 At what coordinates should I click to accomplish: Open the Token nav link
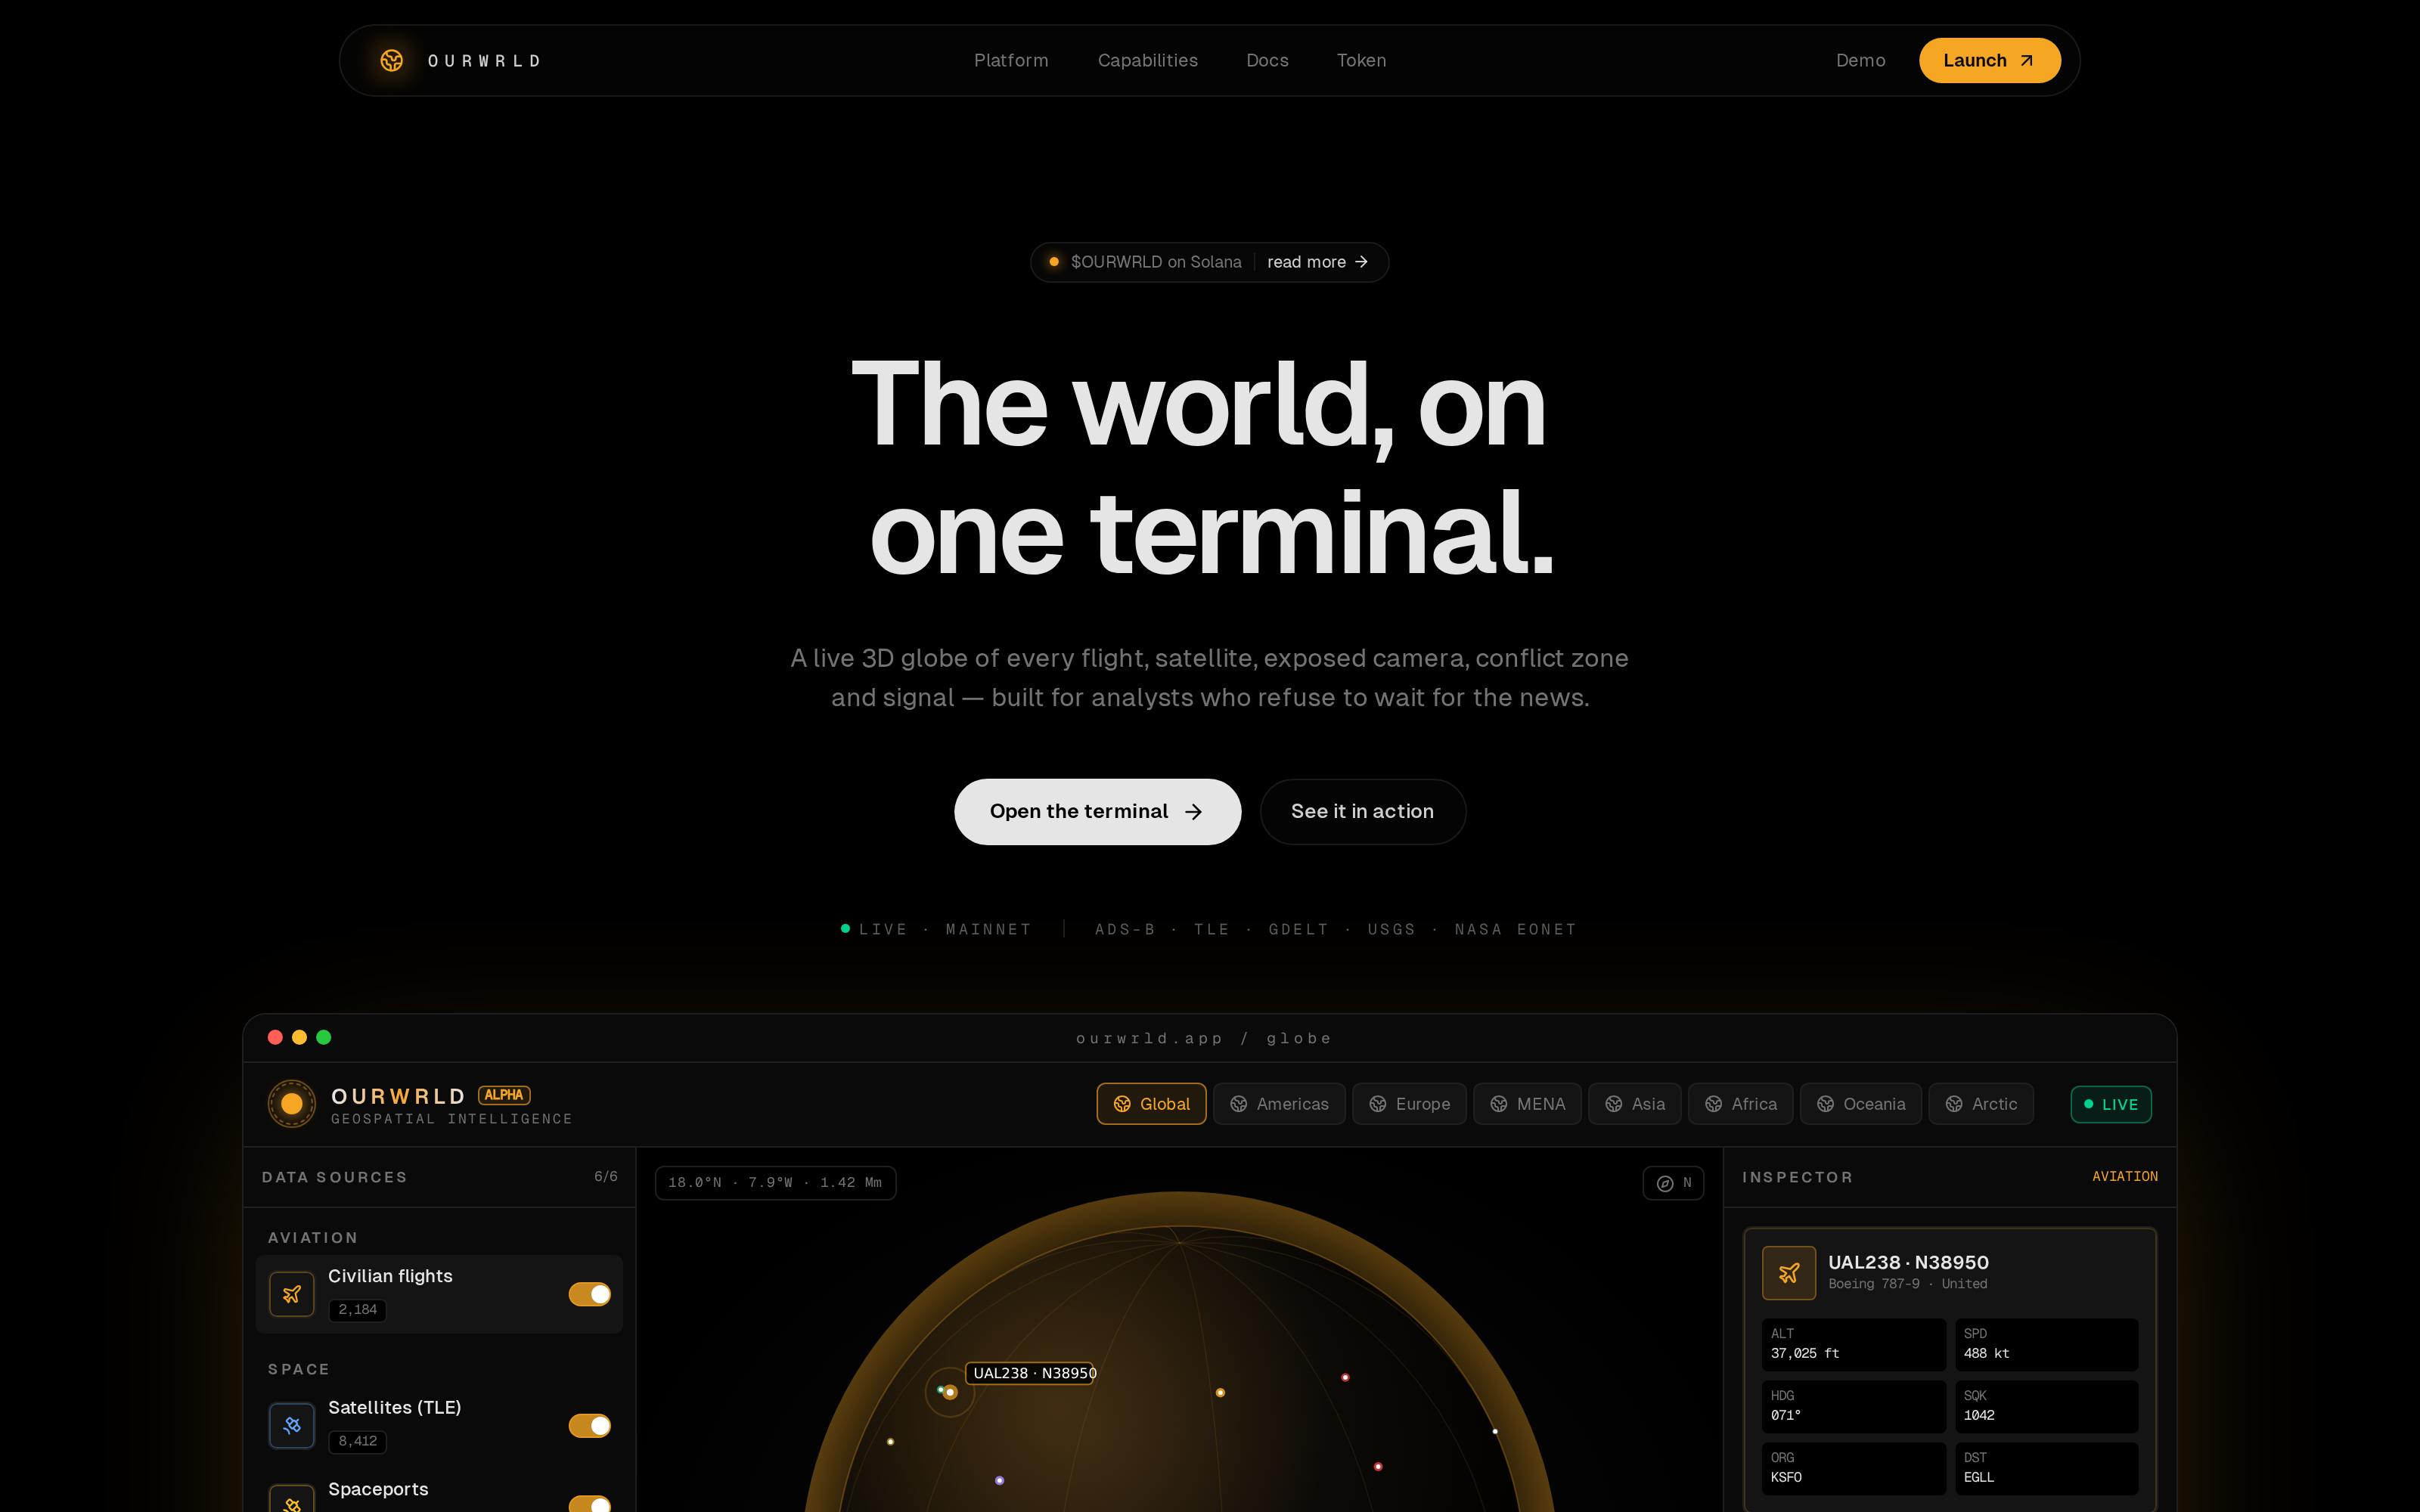[1361, 61]
